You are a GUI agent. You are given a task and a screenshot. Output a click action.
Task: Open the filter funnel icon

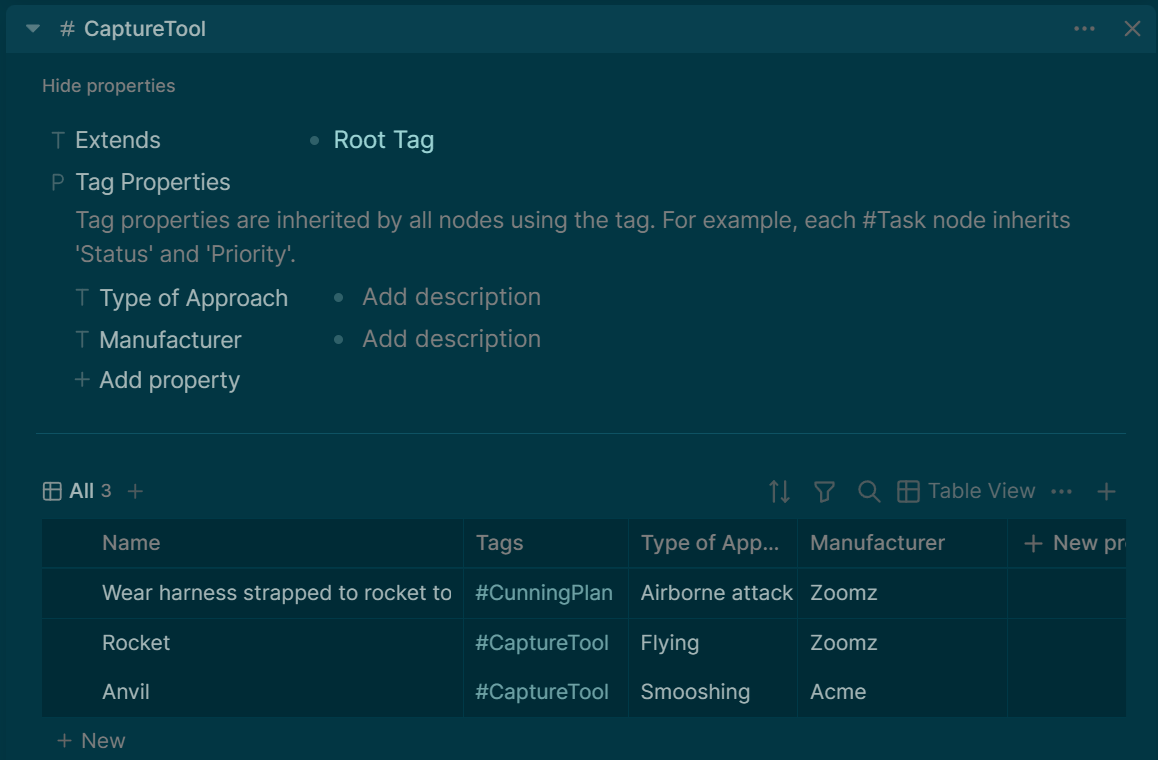[824, 491]
